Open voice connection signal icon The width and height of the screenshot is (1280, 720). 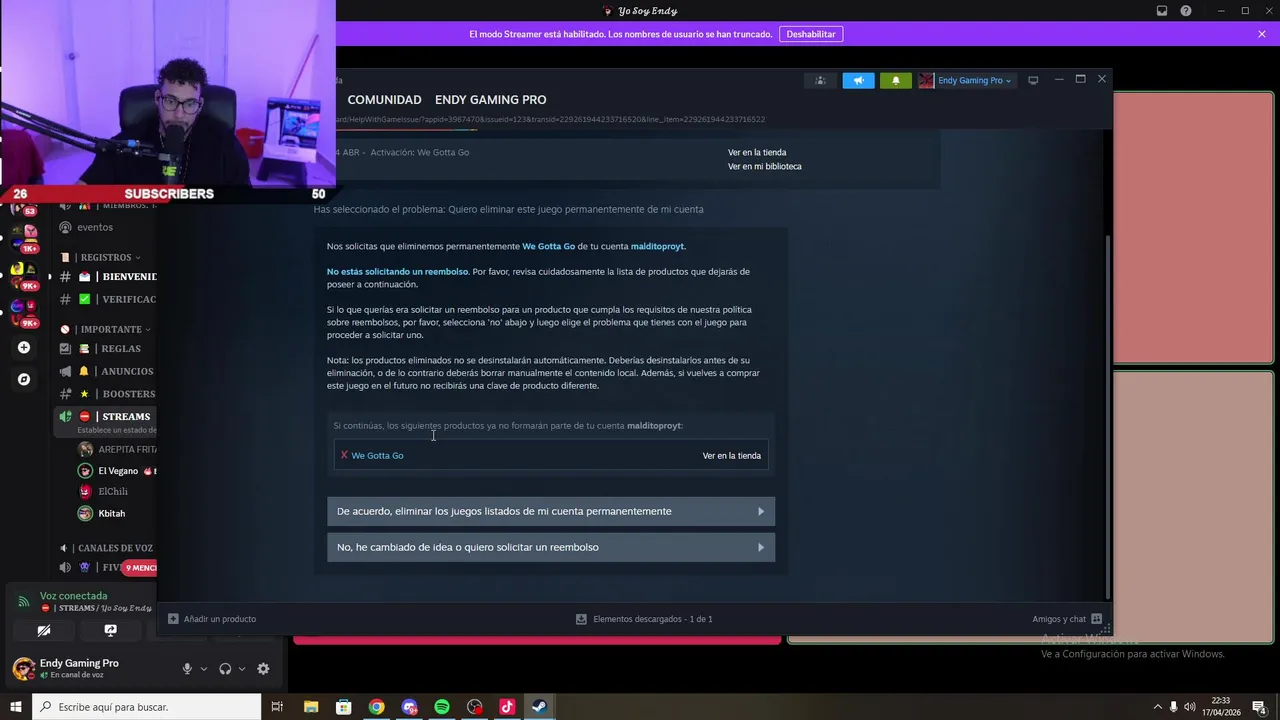(x=24, y=601)
